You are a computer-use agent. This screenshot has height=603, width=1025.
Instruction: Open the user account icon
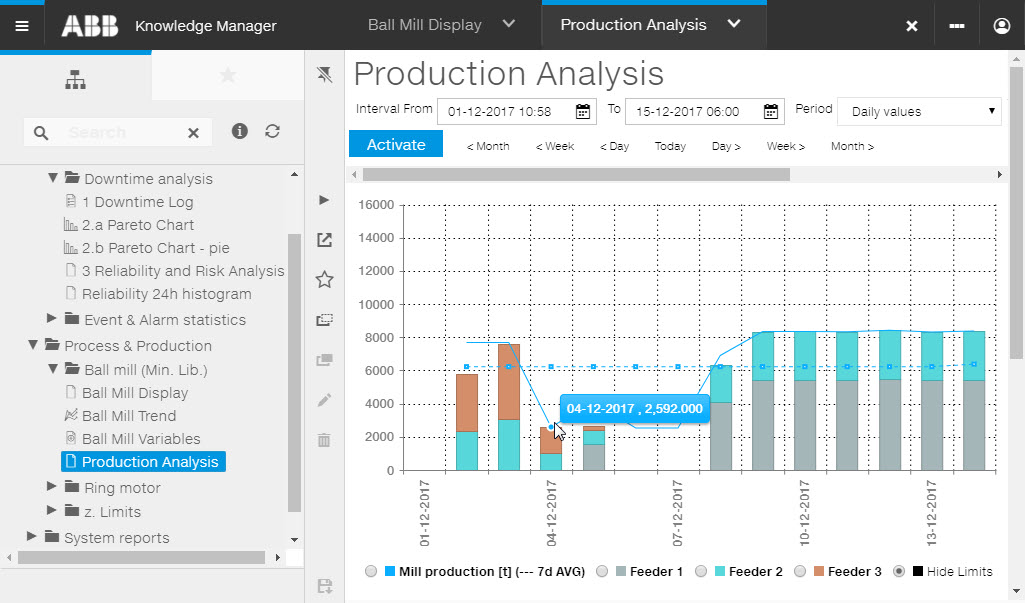[x=1001, y=25]
